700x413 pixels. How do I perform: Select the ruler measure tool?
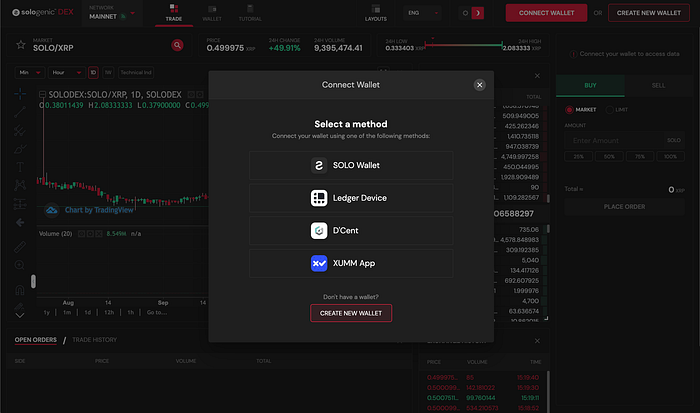point(20,246)
